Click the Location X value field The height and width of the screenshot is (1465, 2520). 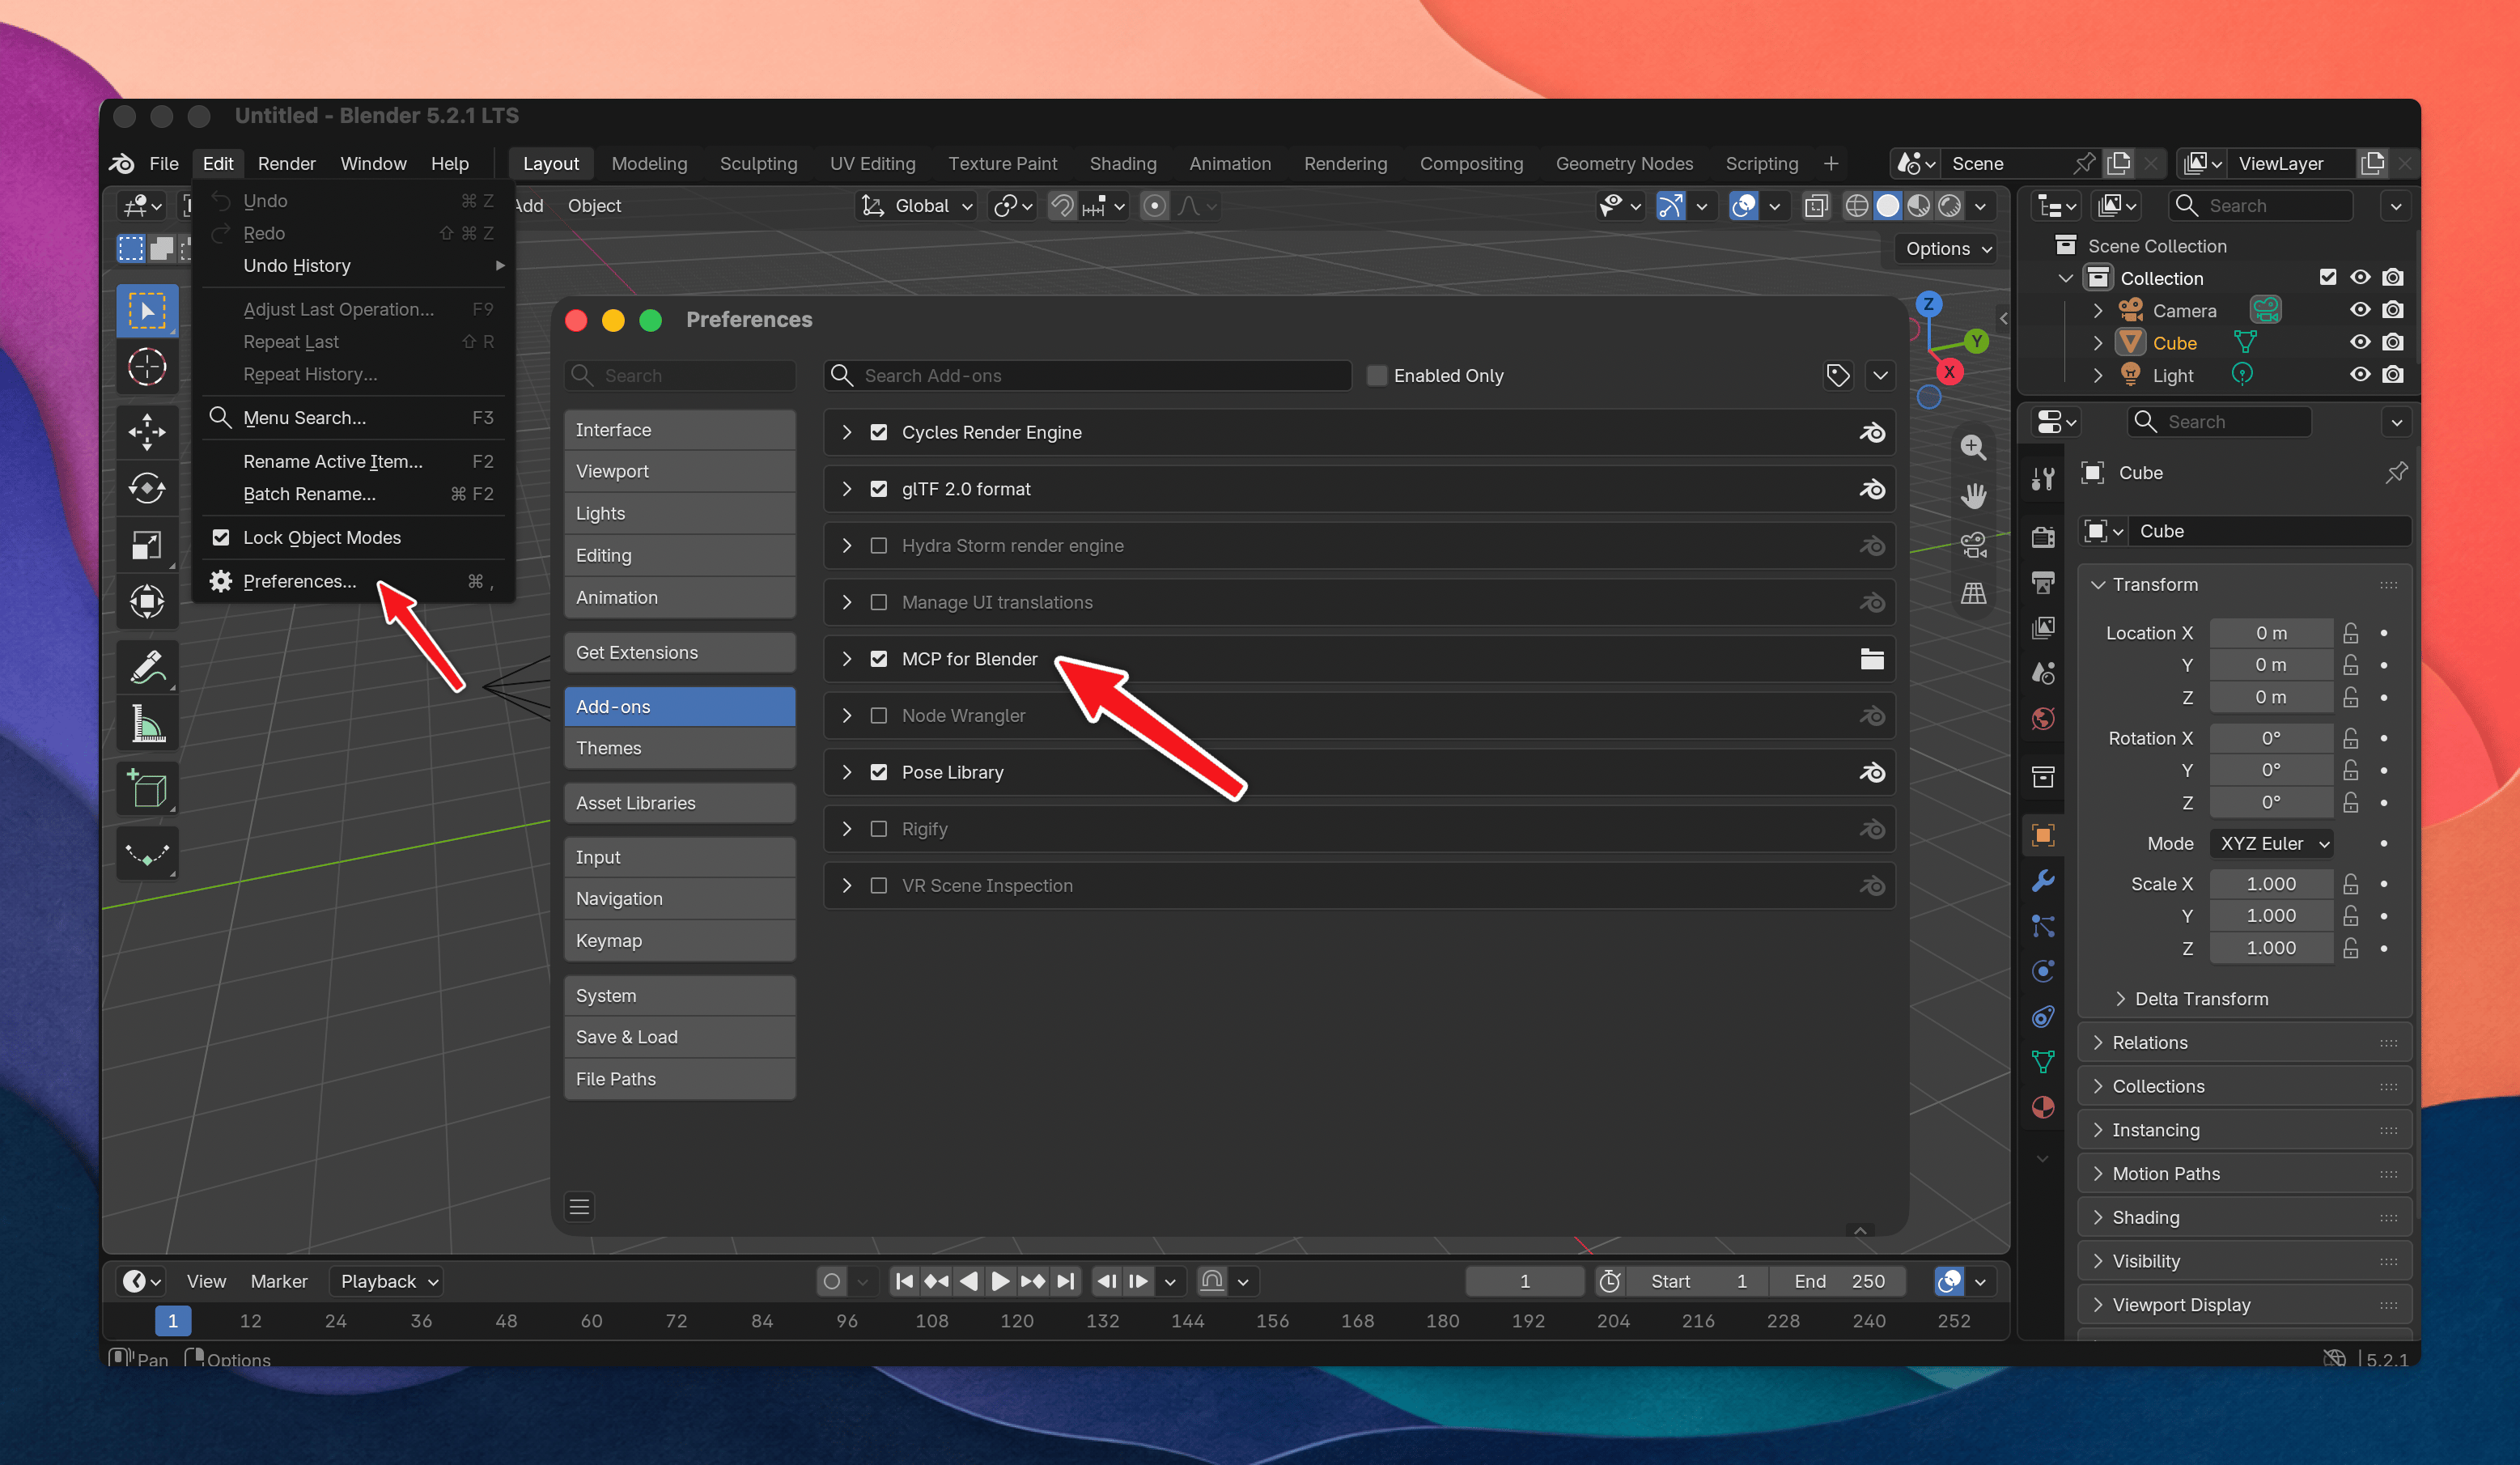coord(2271,633)
